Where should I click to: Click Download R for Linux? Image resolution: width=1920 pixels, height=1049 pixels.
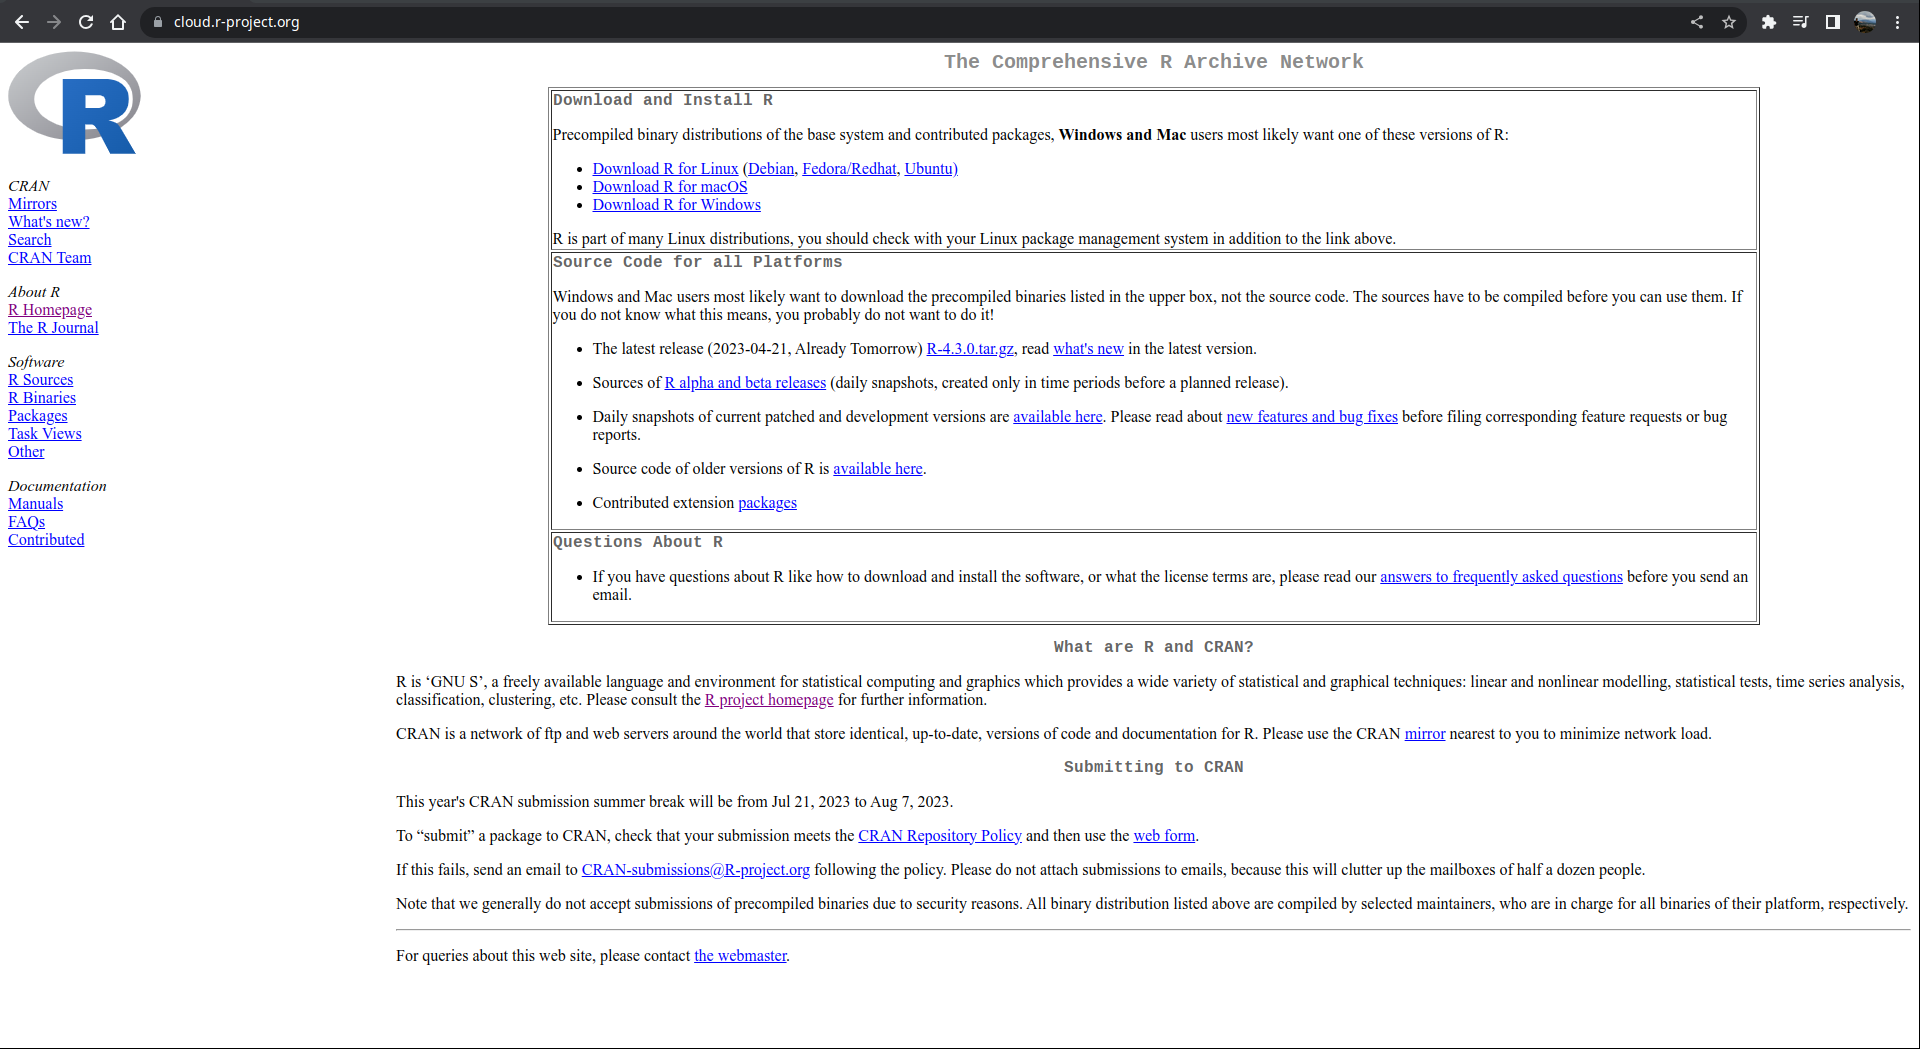click(x=665, y=169)
